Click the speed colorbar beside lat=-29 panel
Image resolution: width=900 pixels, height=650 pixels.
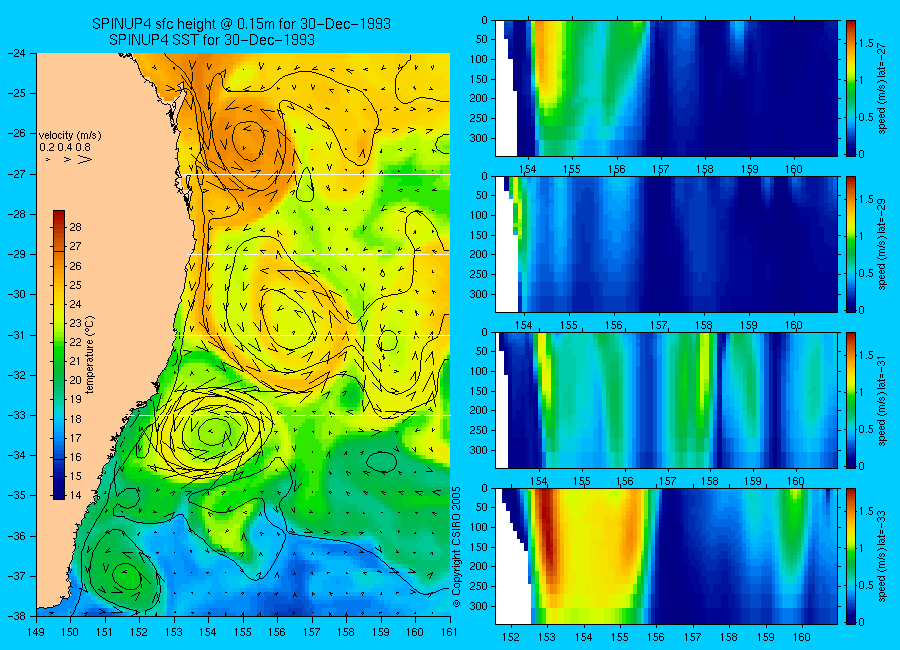click(851, 244)
